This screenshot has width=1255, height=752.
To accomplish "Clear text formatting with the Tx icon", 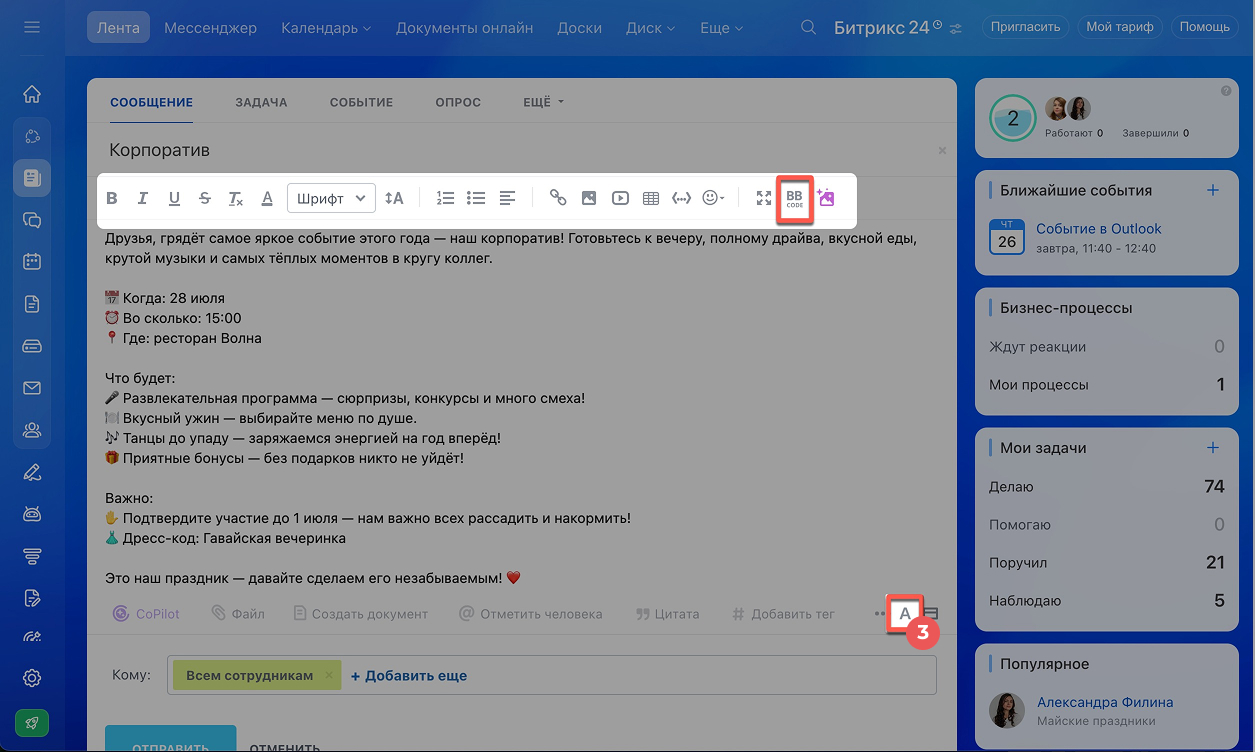I will 236,198.
